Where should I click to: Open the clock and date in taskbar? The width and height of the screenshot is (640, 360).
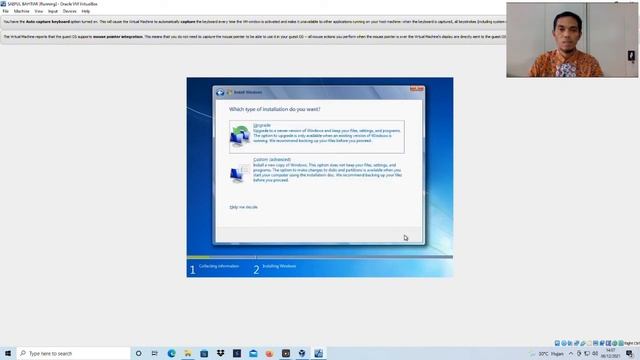coord(611,353)
